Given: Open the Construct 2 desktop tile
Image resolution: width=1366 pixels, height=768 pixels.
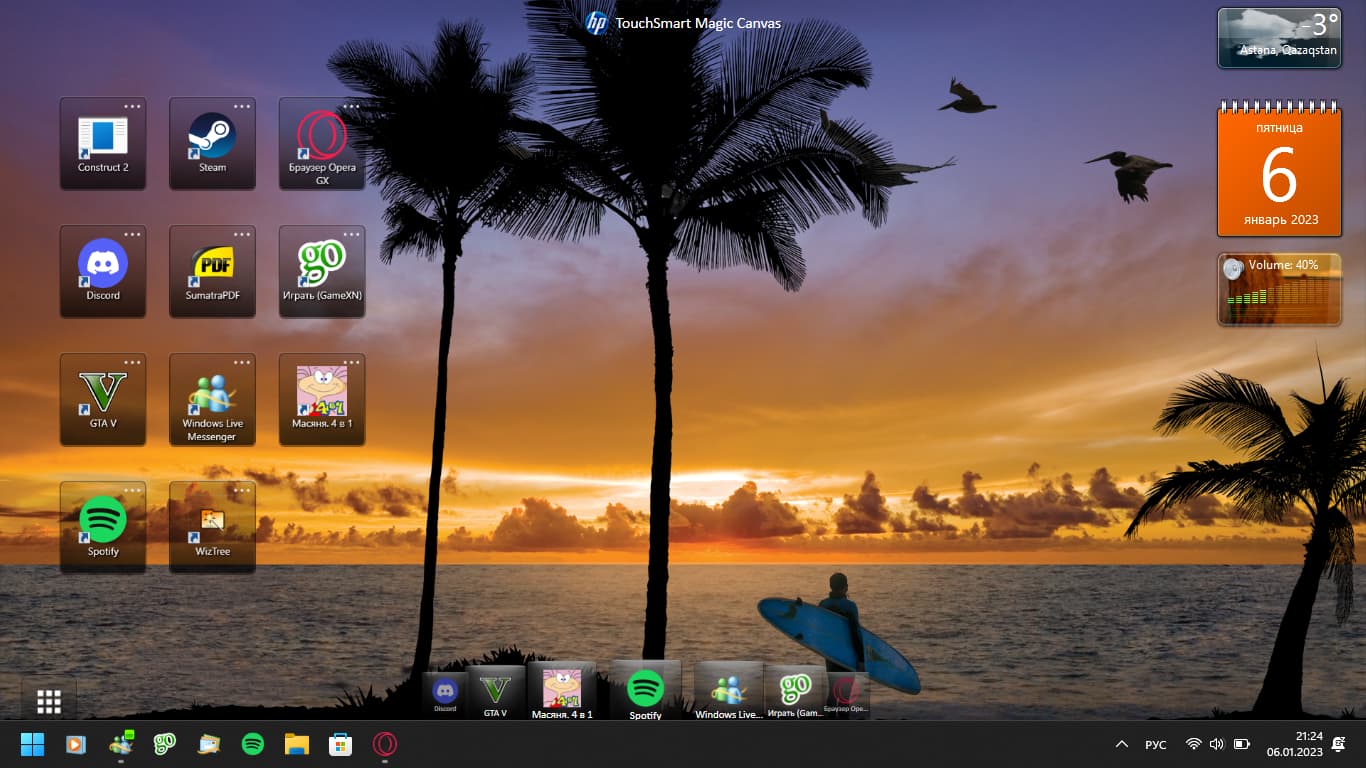Looking at the screenshot, I should tap(103, 144).
